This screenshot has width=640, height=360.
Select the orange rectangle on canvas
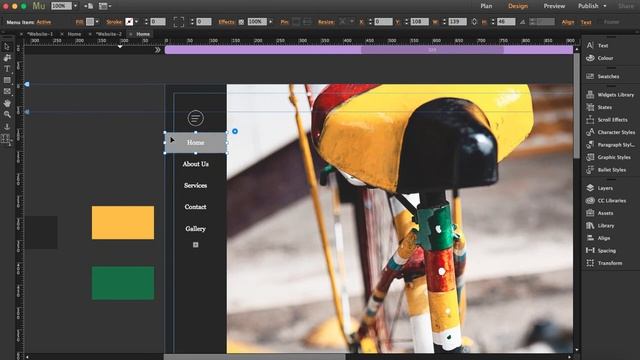coord(123,222)
